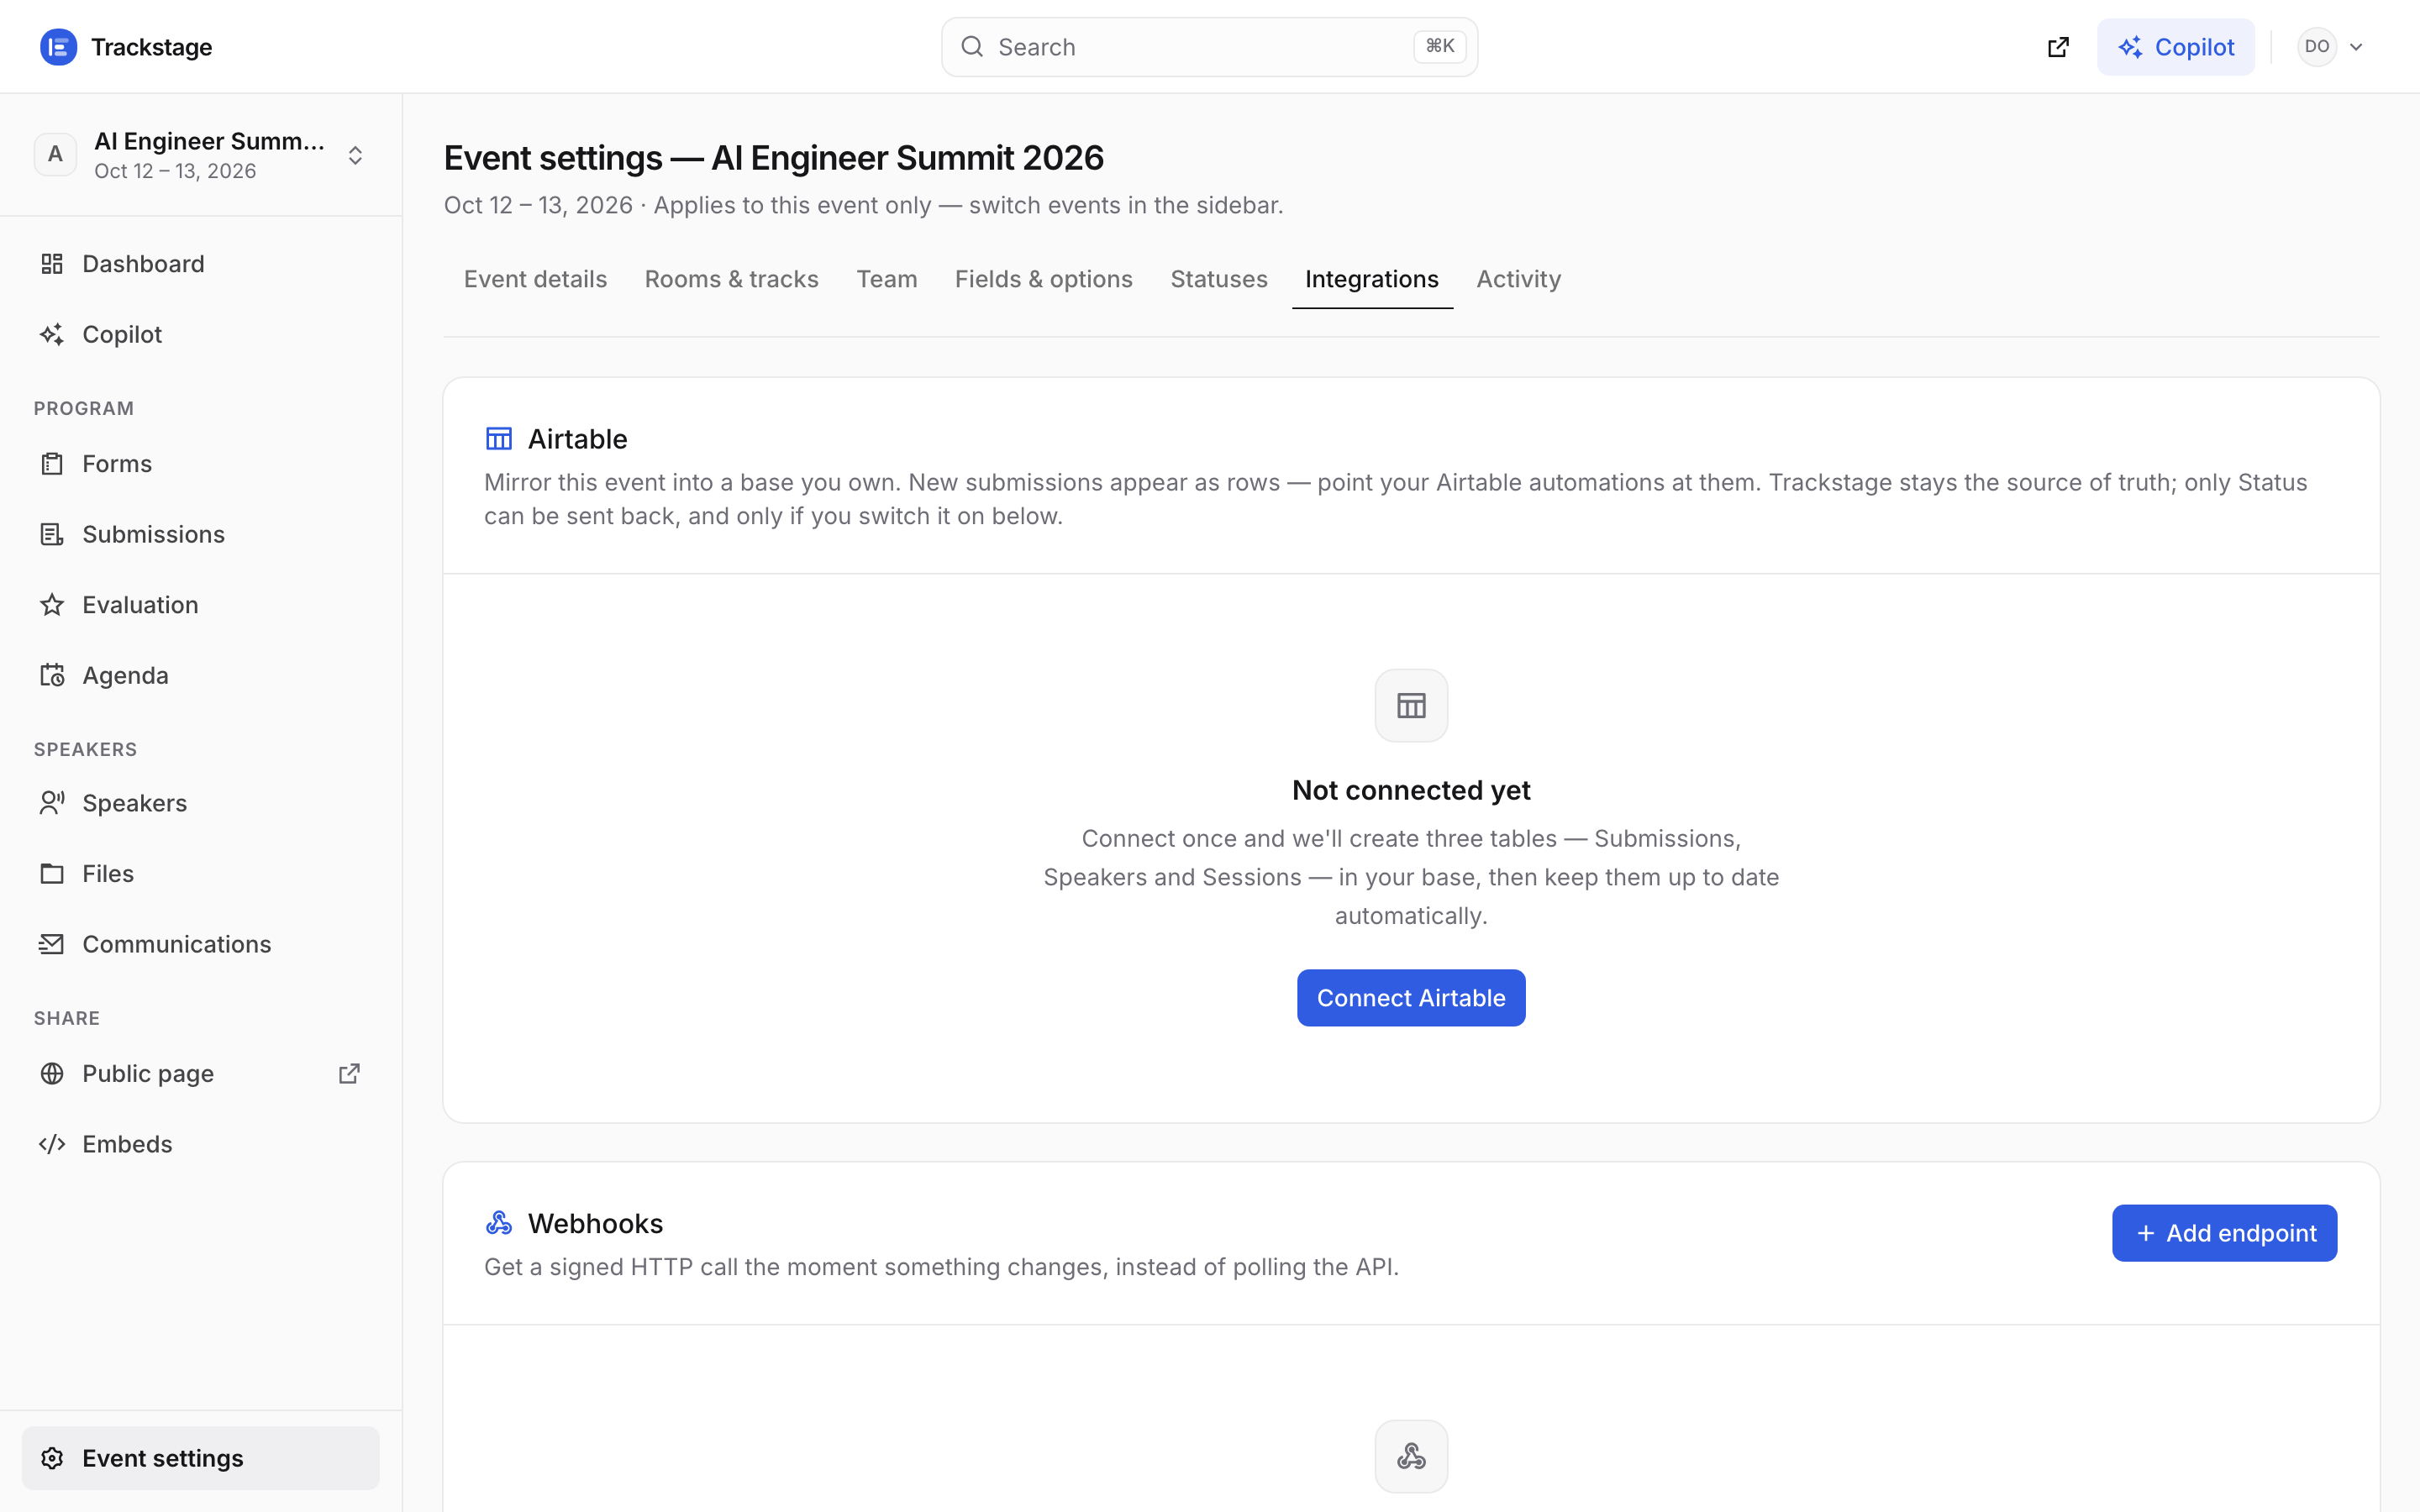Screen dimensions: 2420x1512
Task: Open the external link icon in header
Action: pos(2058,47)
